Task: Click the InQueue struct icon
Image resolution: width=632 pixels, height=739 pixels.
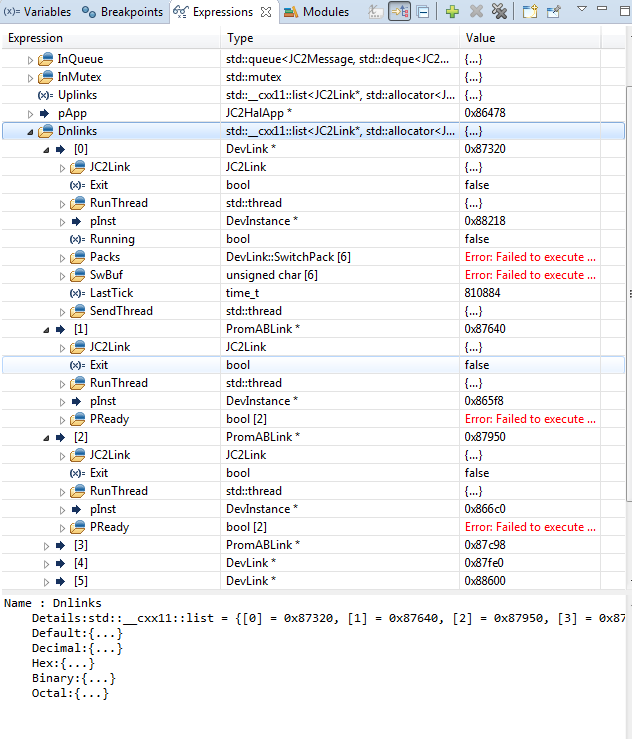Action: 46,59
